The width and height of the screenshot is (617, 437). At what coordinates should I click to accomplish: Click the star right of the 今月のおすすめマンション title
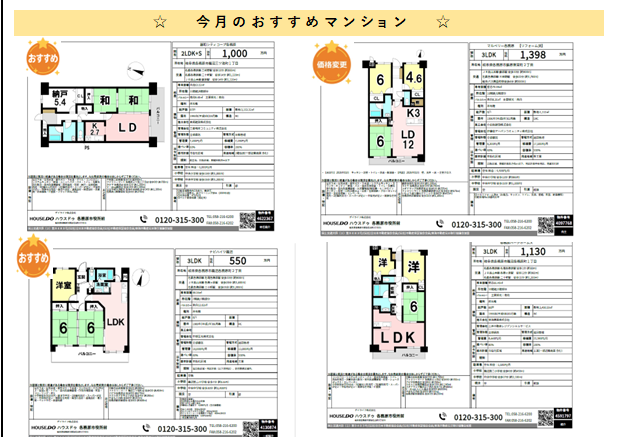[x=443, y=22]
